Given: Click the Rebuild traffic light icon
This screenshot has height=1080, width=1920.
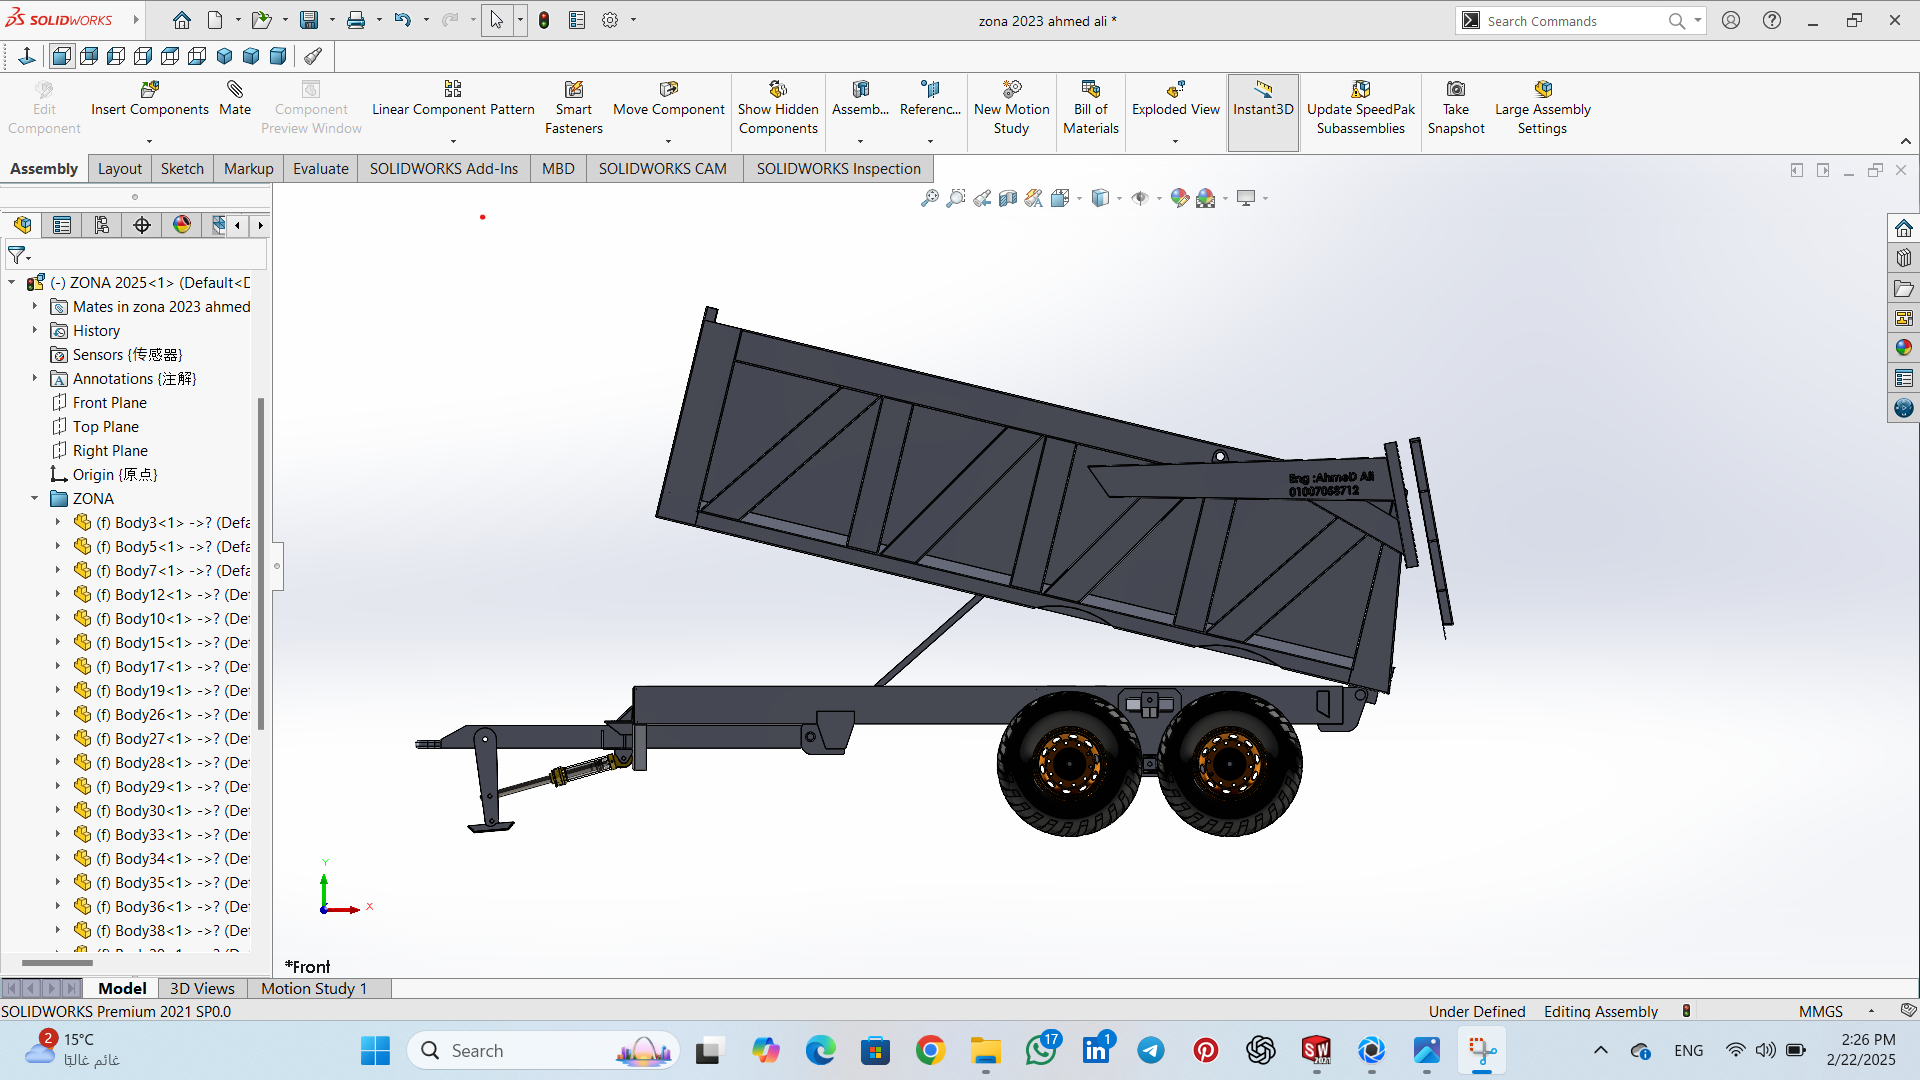Looking at the screenshot, I should (x=544, y=20).
